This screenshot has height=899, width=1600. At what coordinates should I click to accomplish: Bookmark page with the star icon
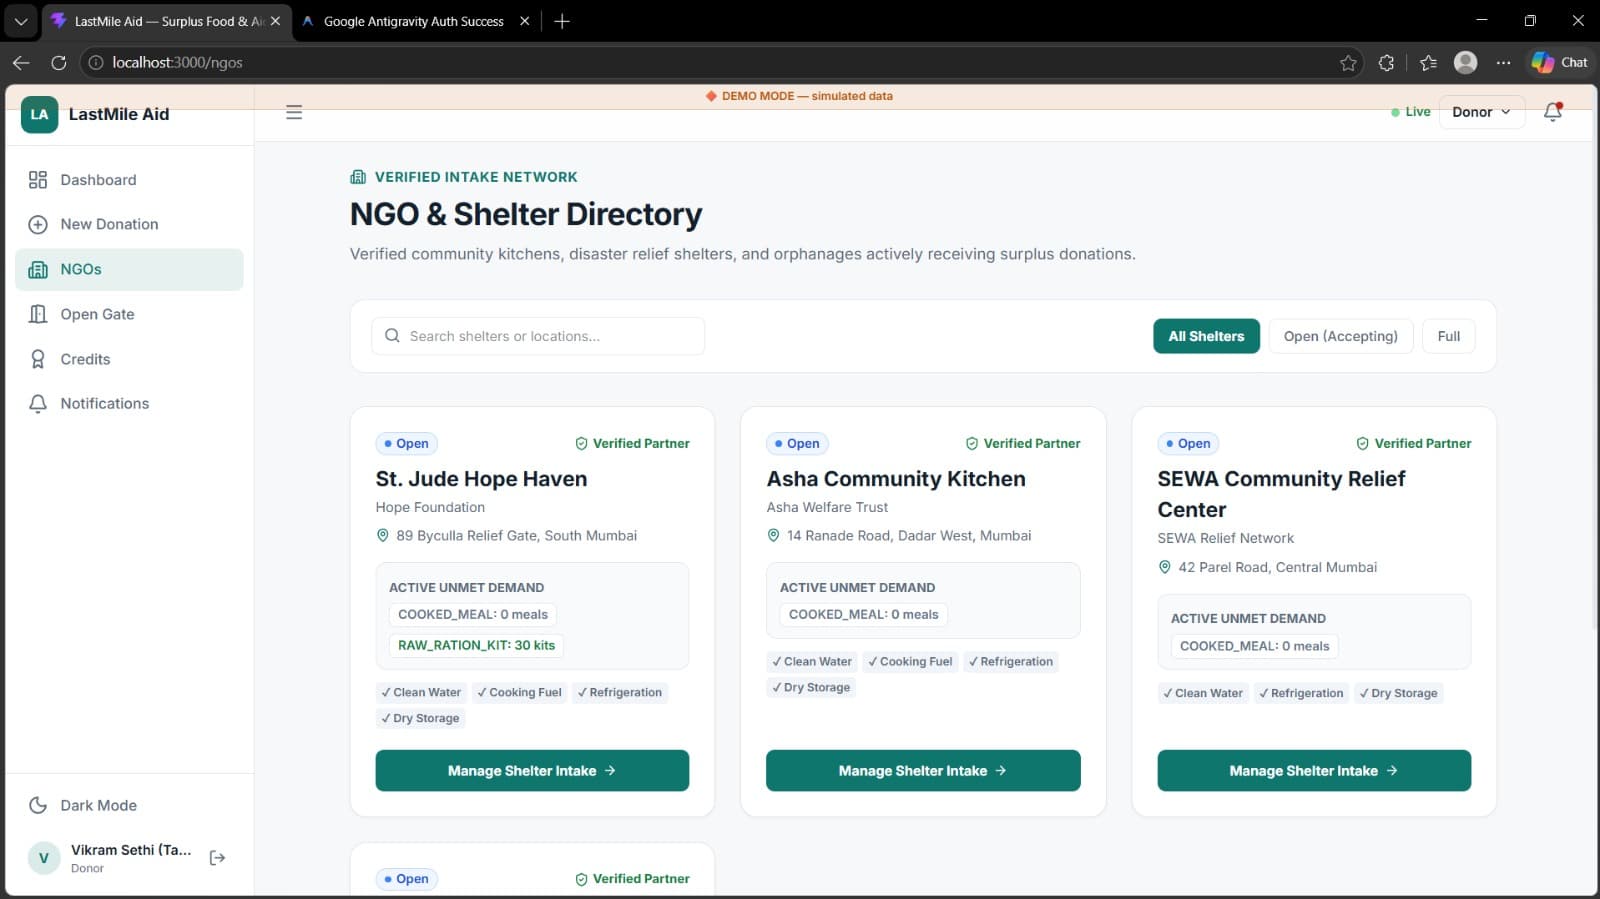[x=1348, y=62]
